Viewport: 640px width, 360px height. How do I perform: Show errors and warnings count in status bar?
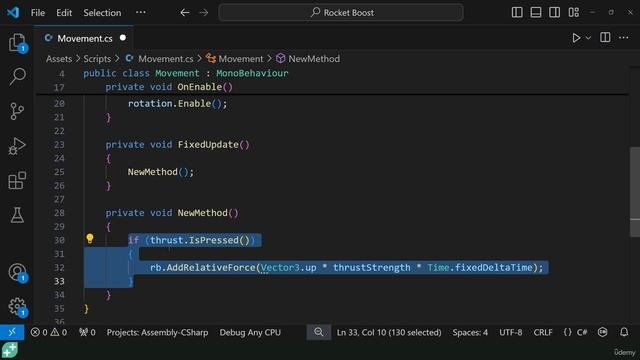tap(49, 332)
